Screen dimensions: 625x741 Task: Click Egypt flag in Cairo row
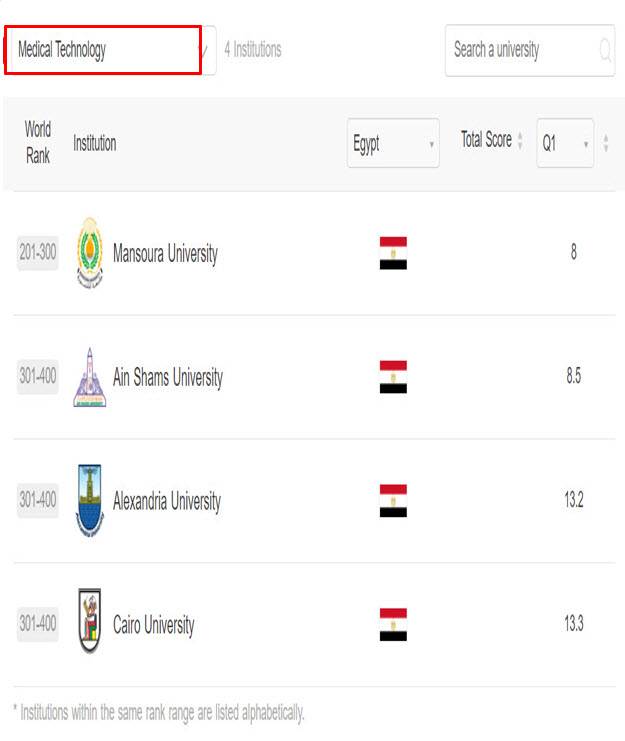click(393, 624)
